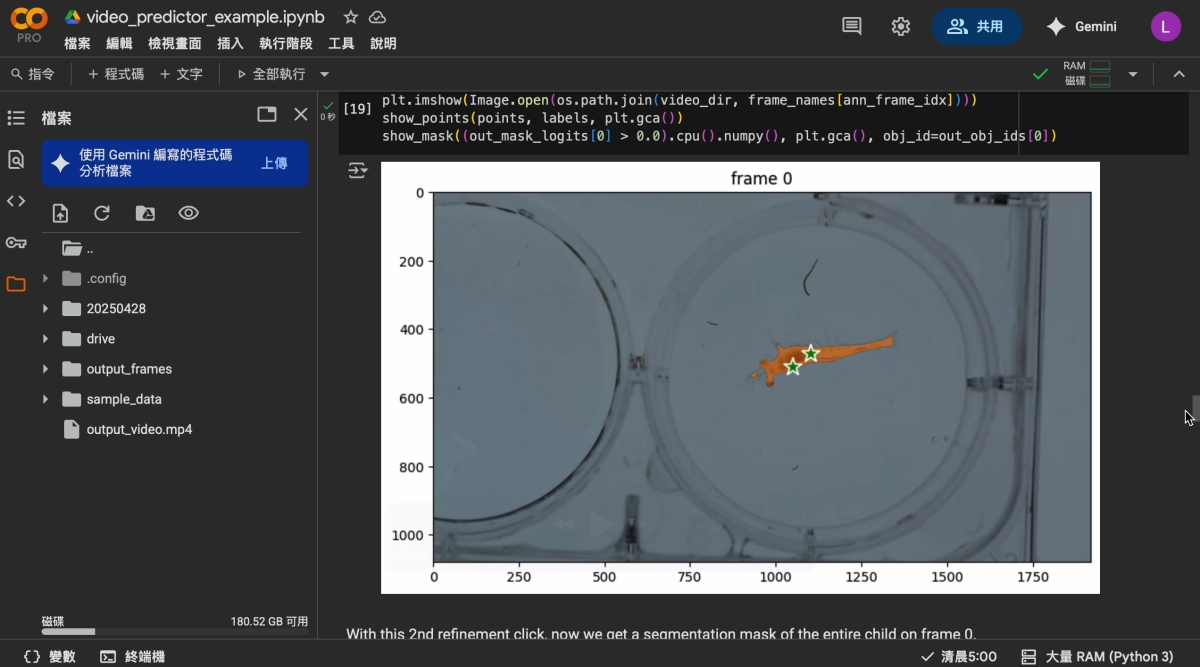The image size is (1200, 667).
Task: Click the mount Google Drive icon
Action: pyautogui.click(x=145, y=213)
